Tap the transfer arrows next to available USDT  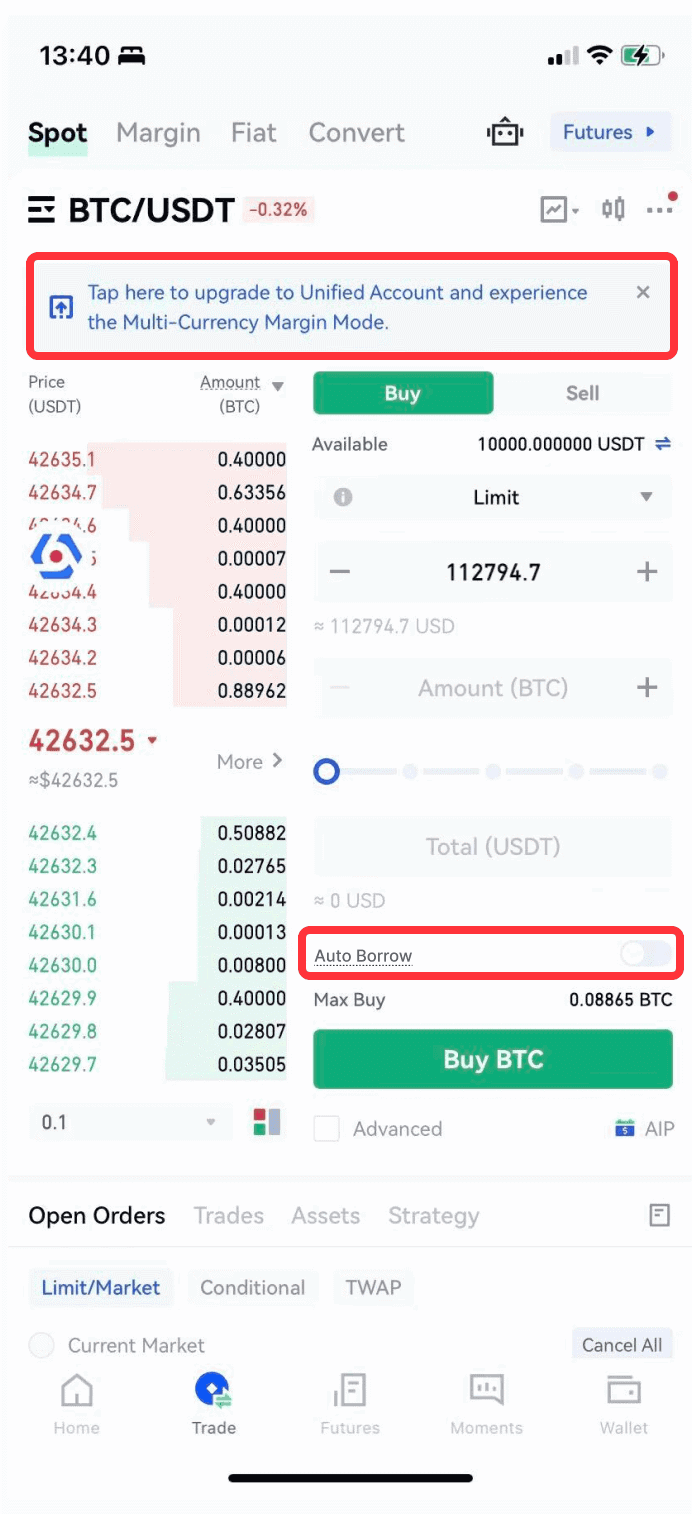coord(663,444)
